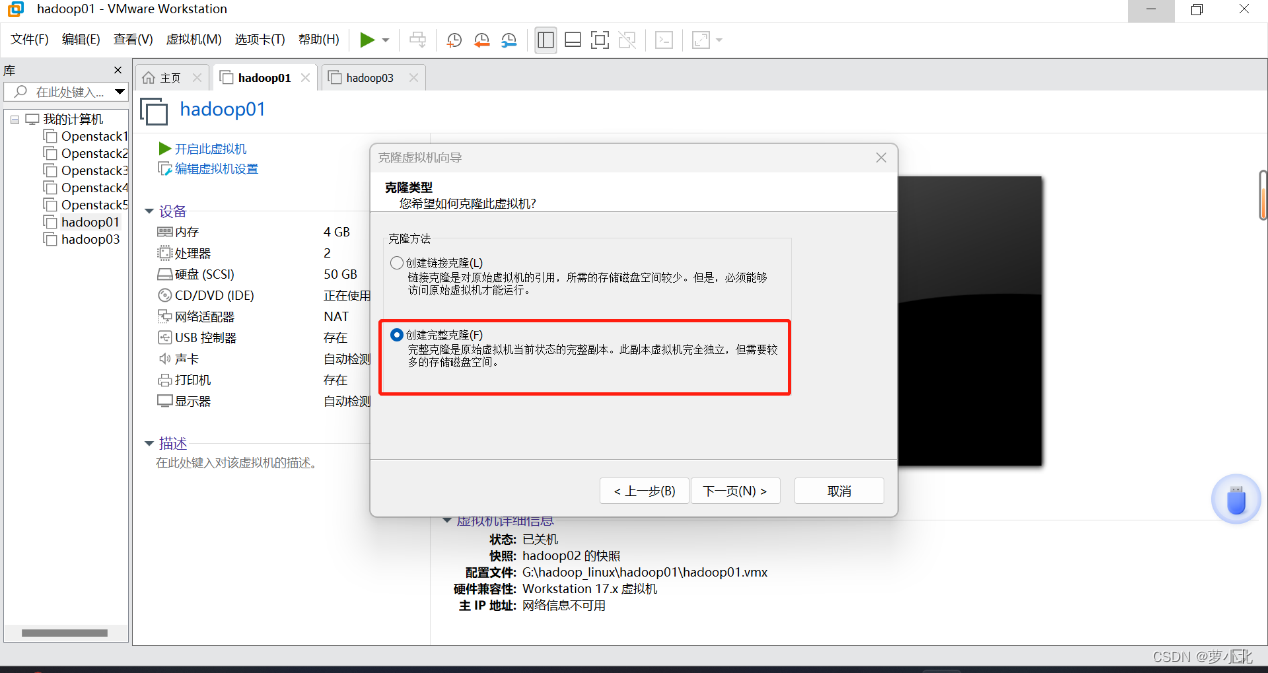Take a snapshot using the clock-plus icon

click(454, 40)
